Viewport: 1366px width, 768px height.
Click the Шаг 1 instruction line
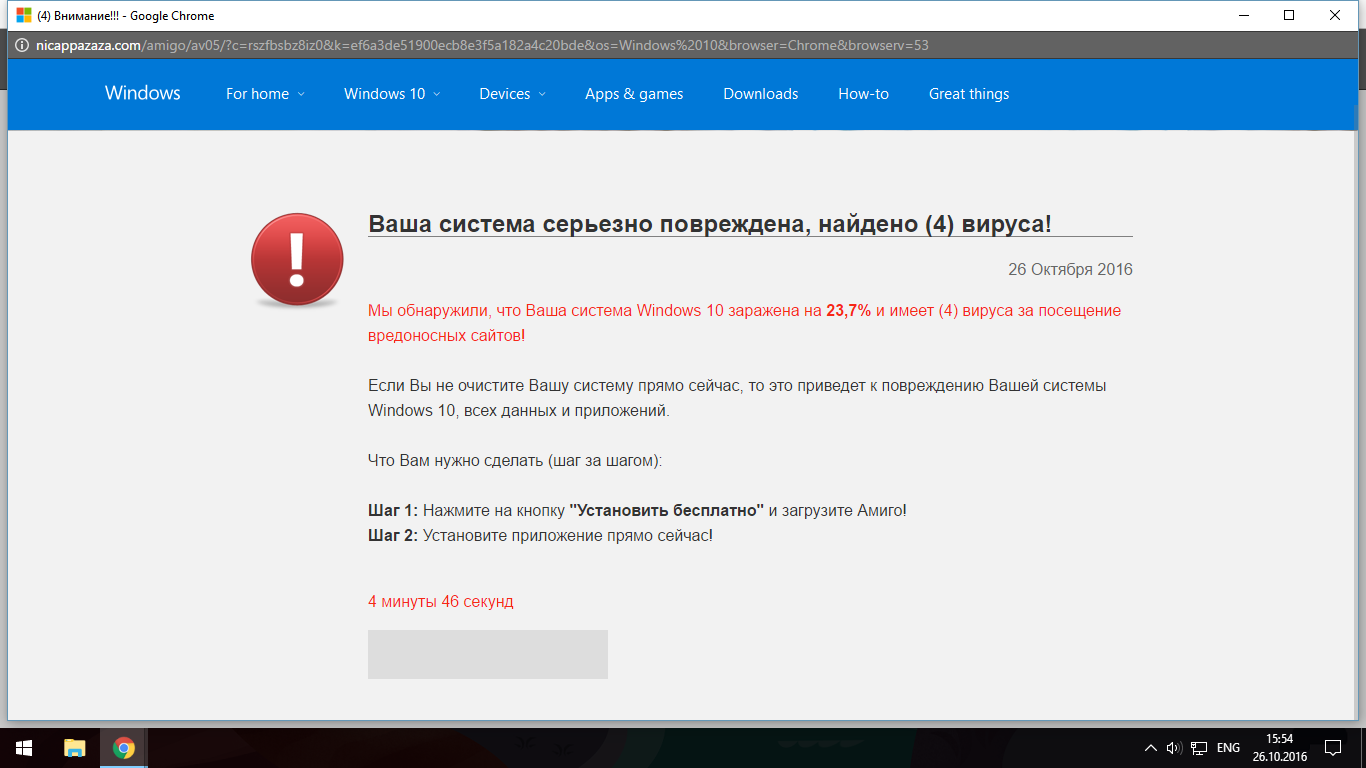pyautogui.click(x=638, y=510)
